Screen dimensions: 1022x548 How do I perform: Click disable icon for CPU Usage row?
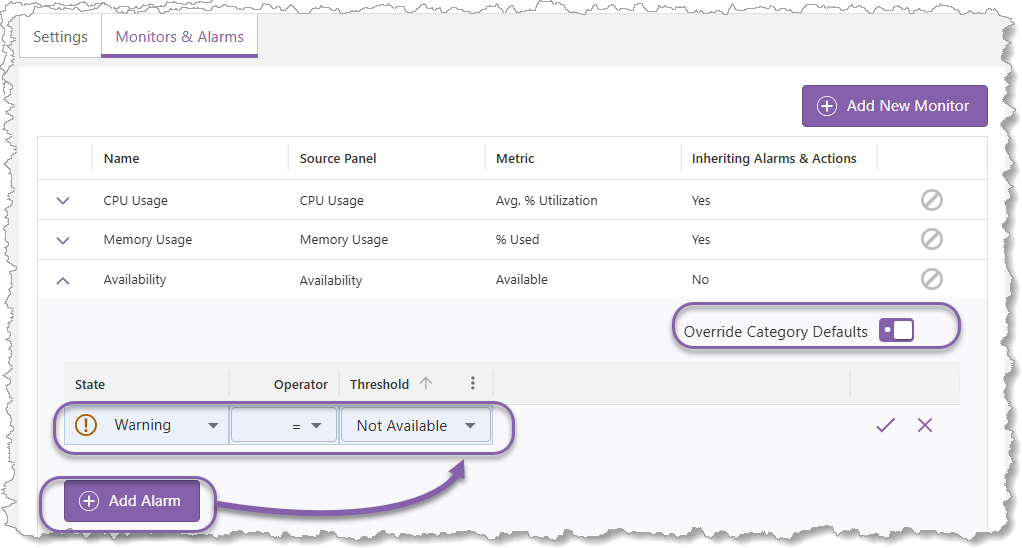(x=931, y=200)
